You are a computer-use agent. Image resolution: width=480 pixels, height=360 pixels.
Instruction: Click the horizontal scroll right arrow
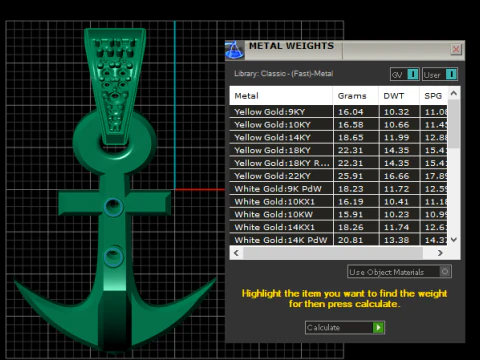click(440, 253)
